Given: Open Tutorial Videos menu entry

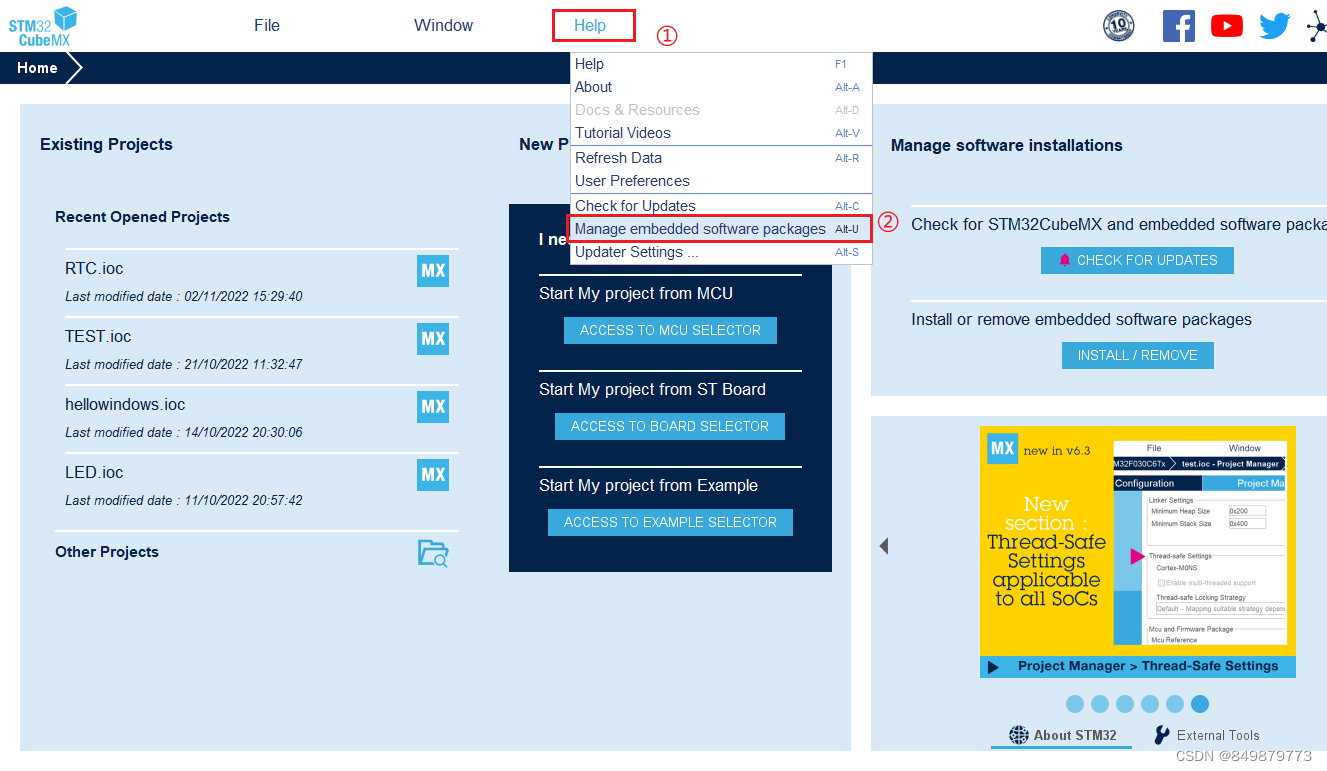Looking at the screenshot, I should (x=721, y=133).
